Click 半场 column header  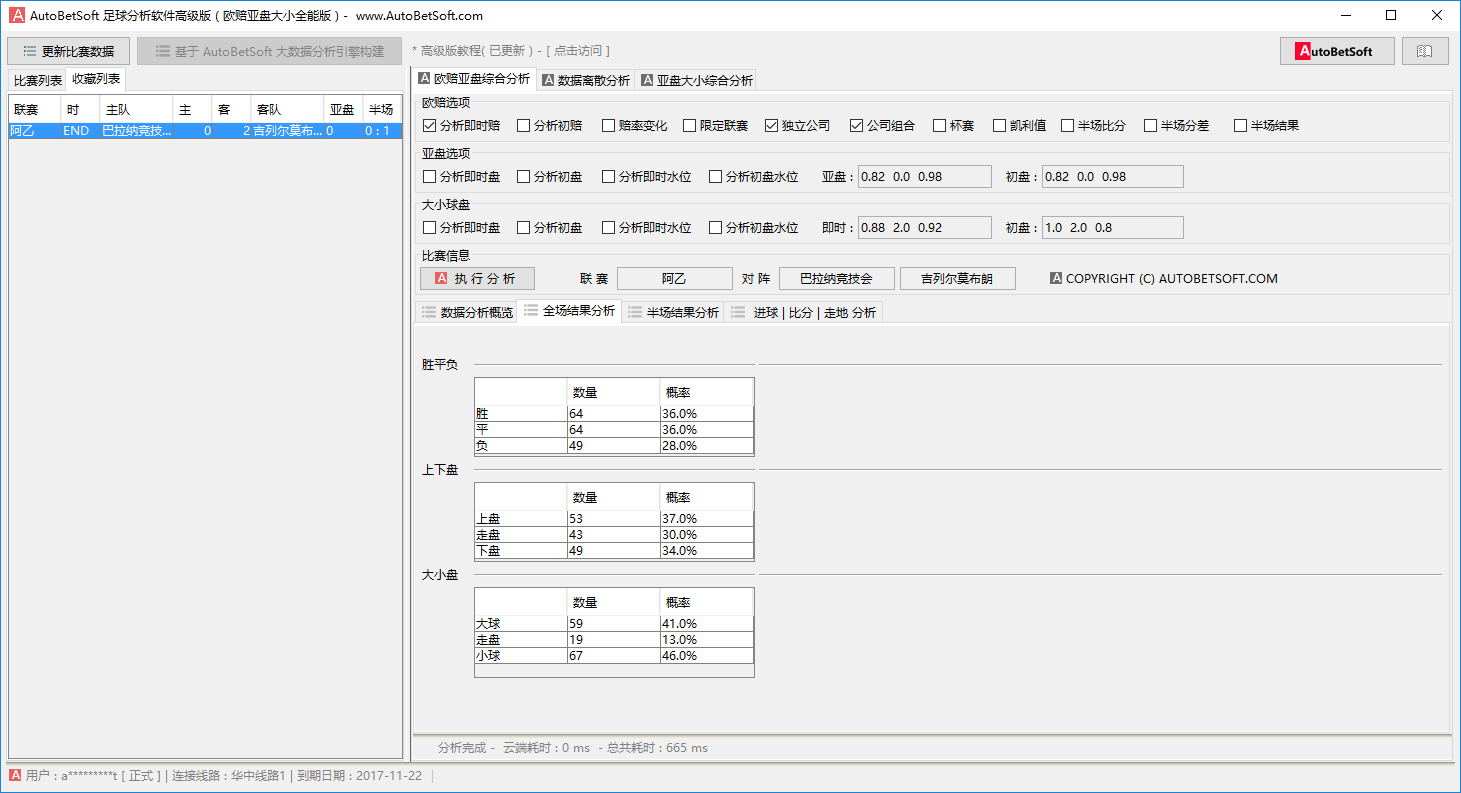click(x=382, y=109)
